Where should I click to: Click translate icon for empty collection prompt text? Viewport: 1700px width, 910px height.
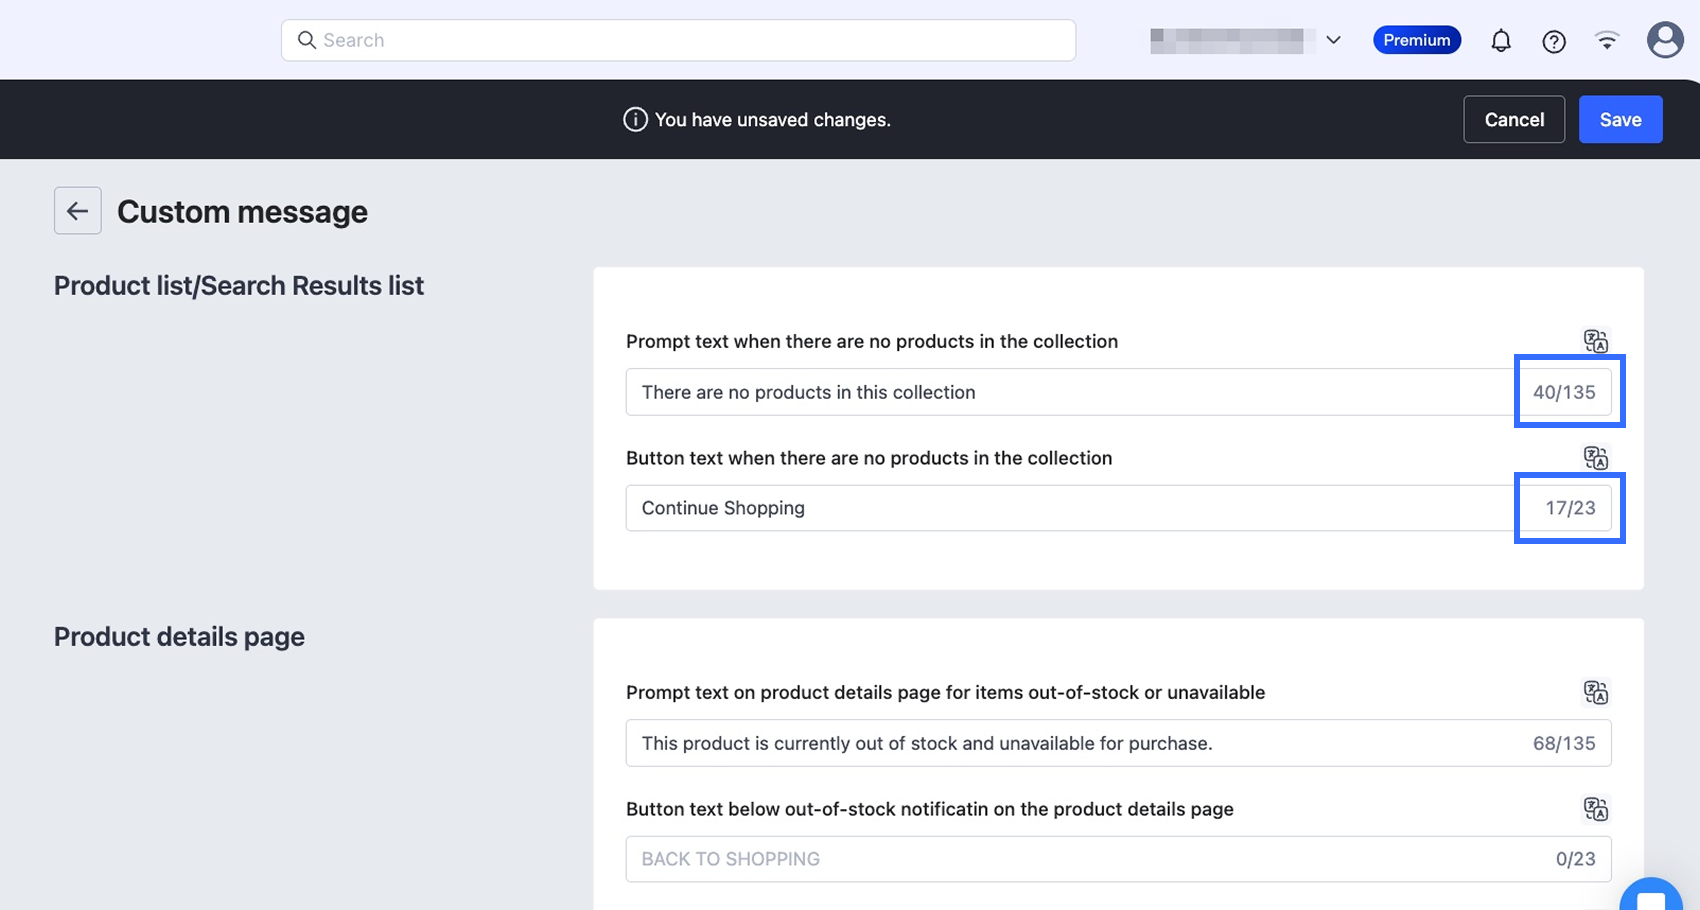pos(1595,341)
